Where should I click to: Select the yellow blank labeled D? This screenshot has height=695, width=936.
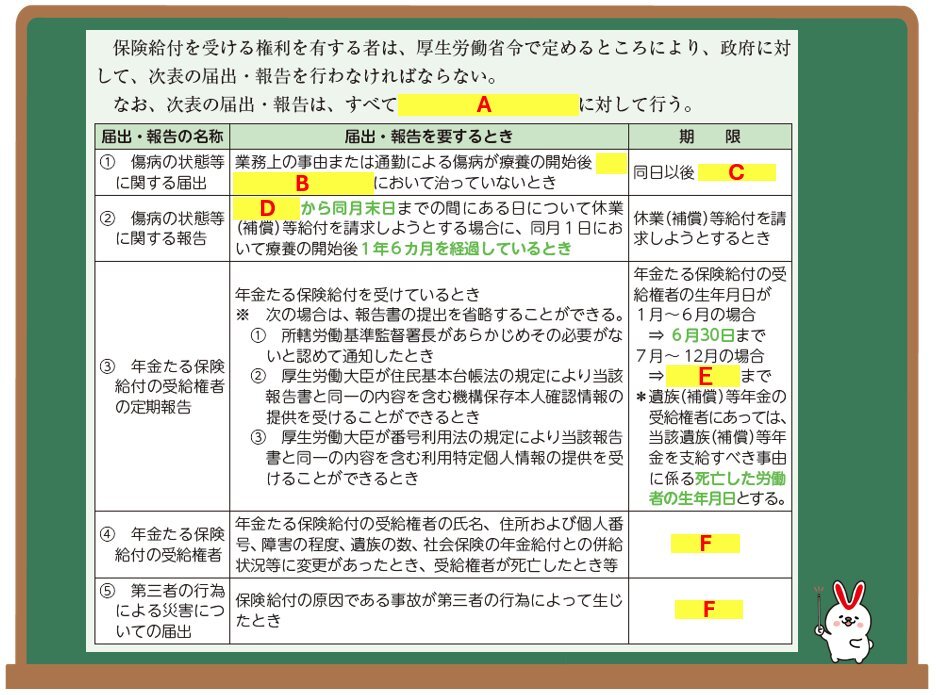pos(266,207)
